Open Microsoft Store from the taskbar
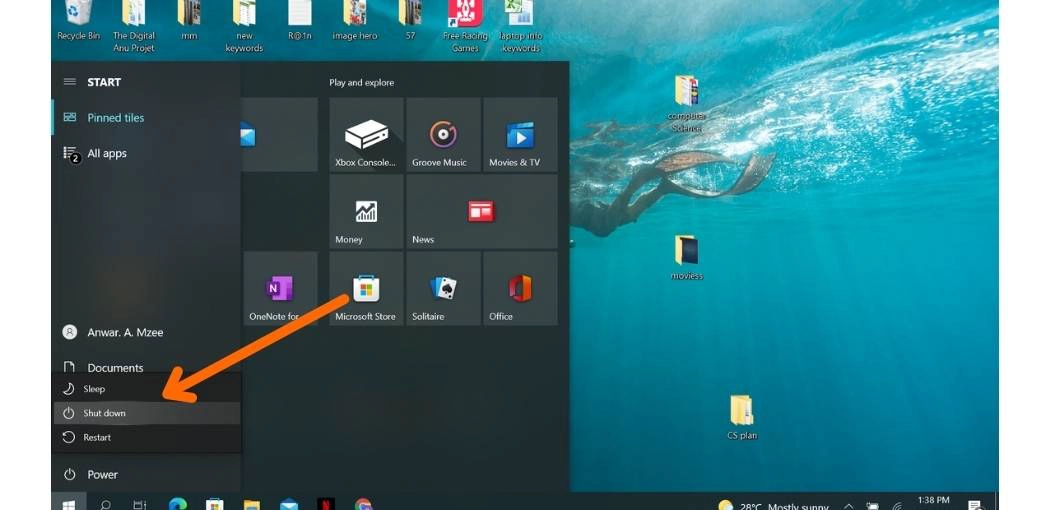This screenshot has height=510, width=1050. (214, 503)
